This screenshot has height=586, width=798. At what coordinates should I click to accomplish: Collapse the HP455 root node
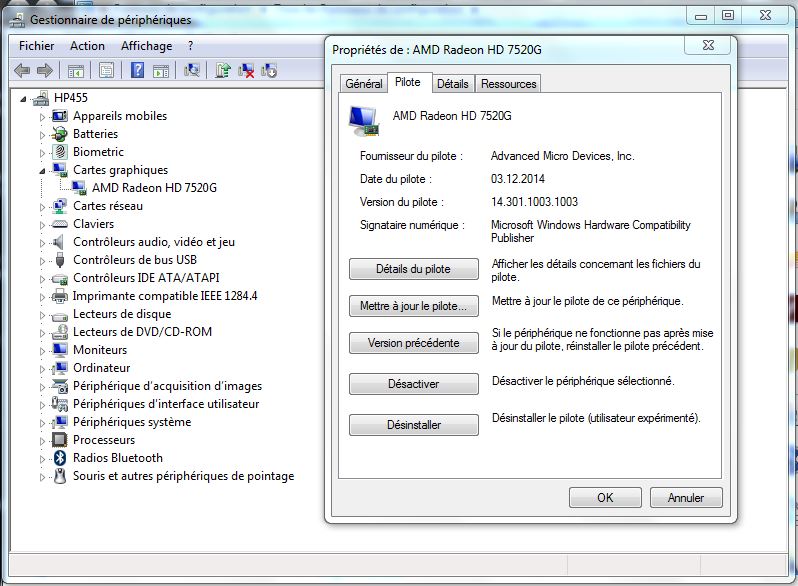coord(23,99)
